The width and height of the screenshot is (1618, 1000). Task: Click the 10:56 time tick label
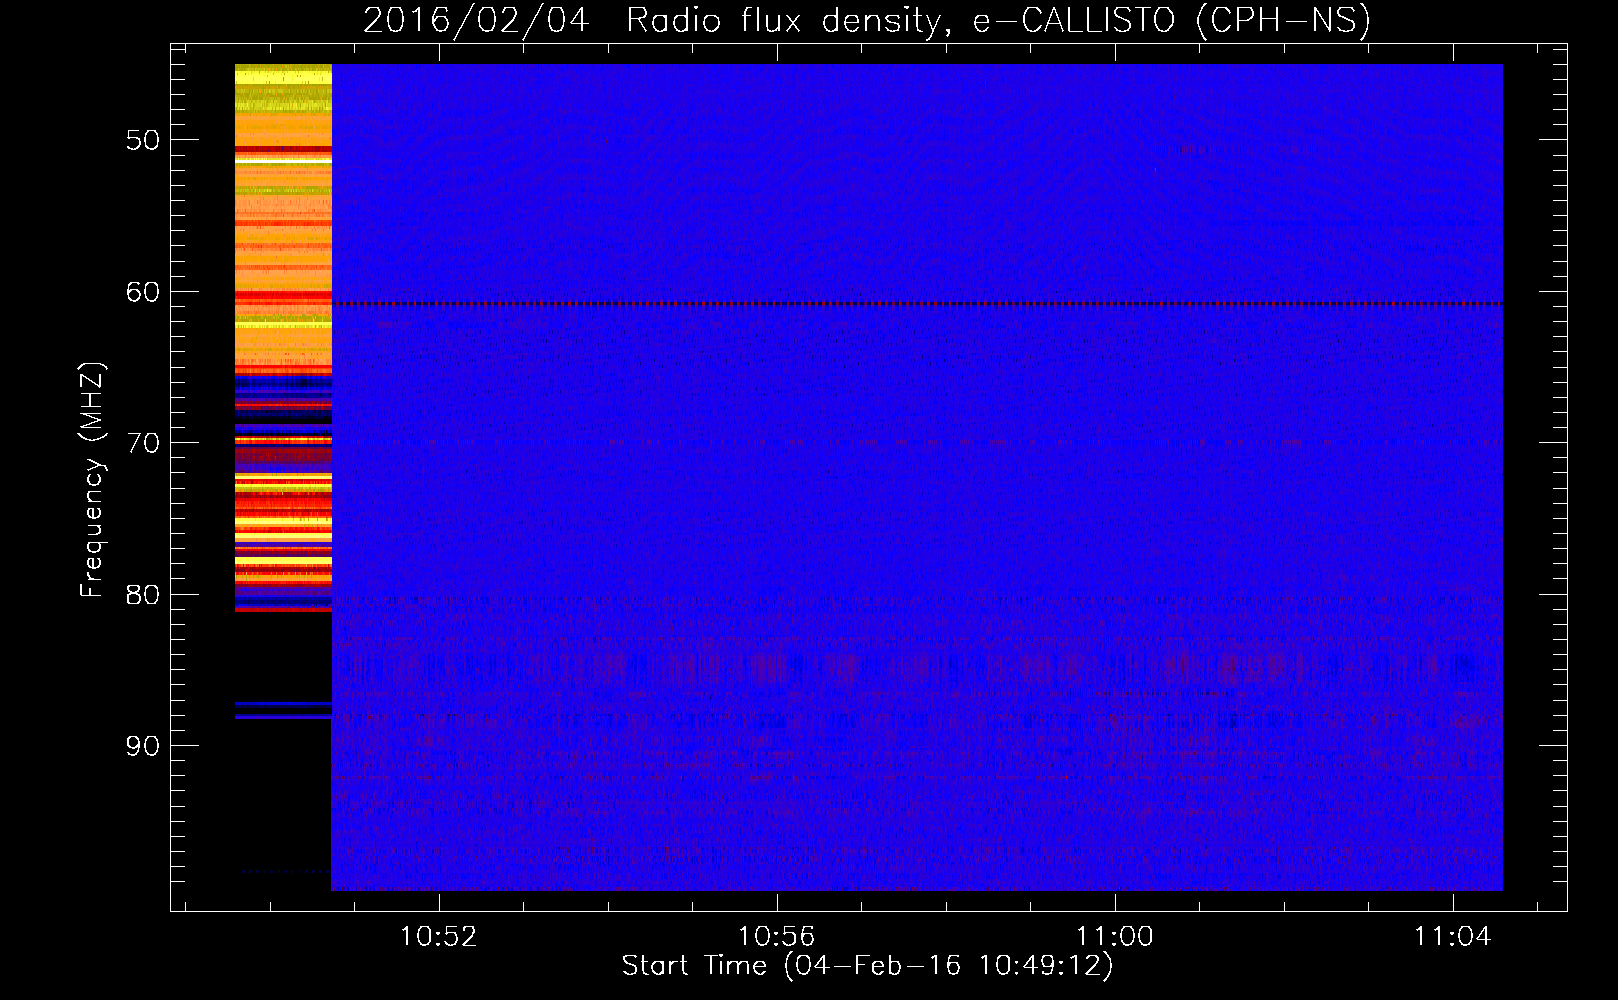point(777,937)
